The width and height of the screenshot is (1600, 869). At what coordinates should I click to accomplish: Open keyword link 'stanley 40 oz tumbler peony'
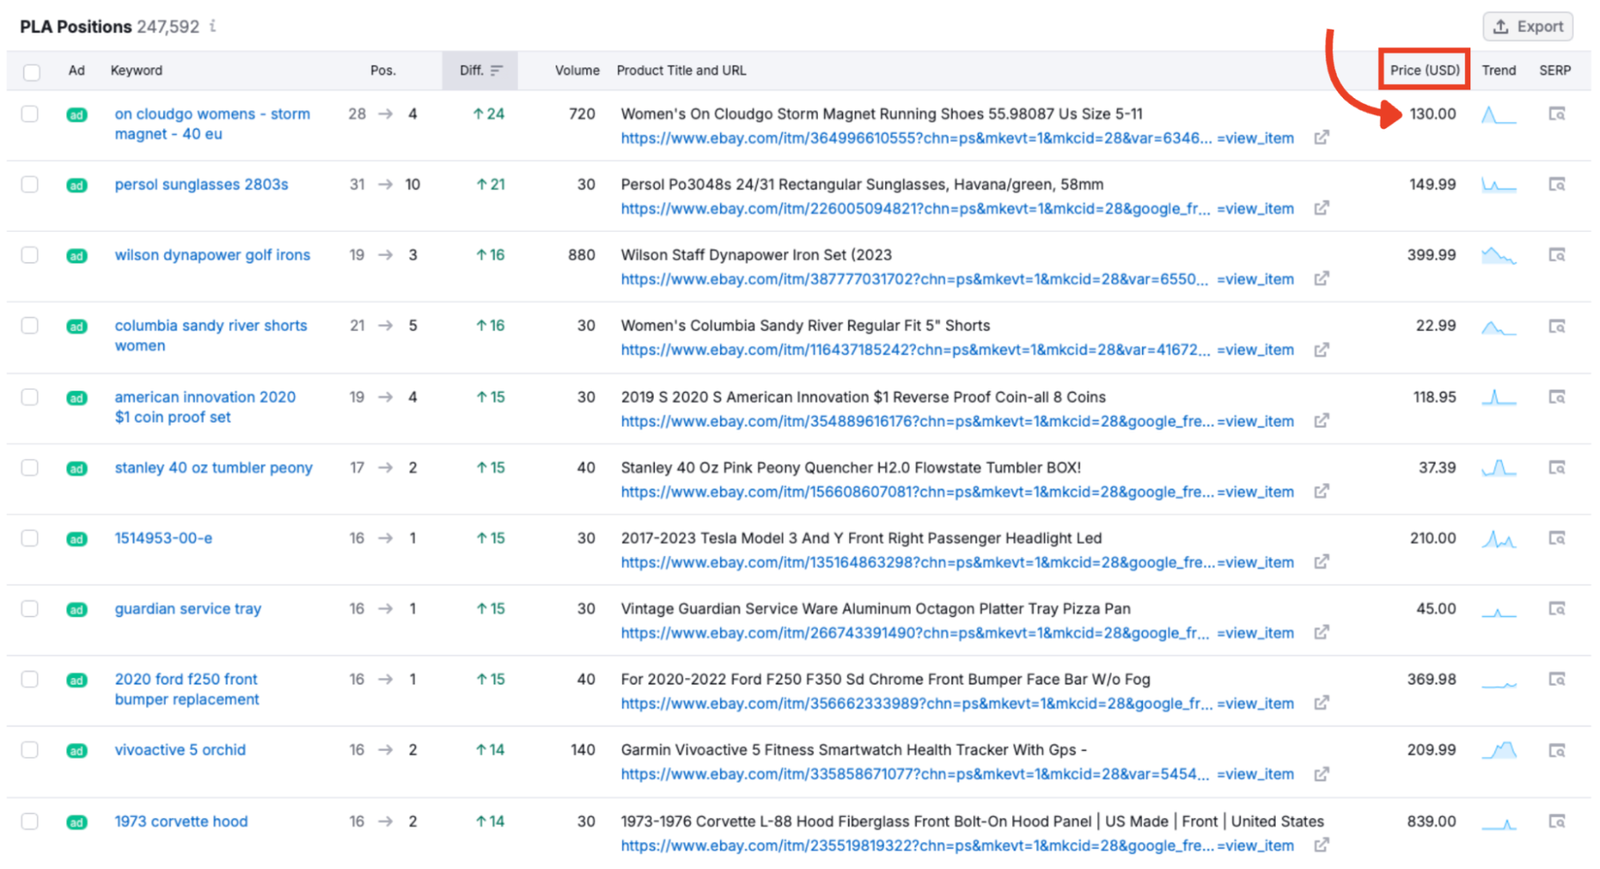coord(213,467)
